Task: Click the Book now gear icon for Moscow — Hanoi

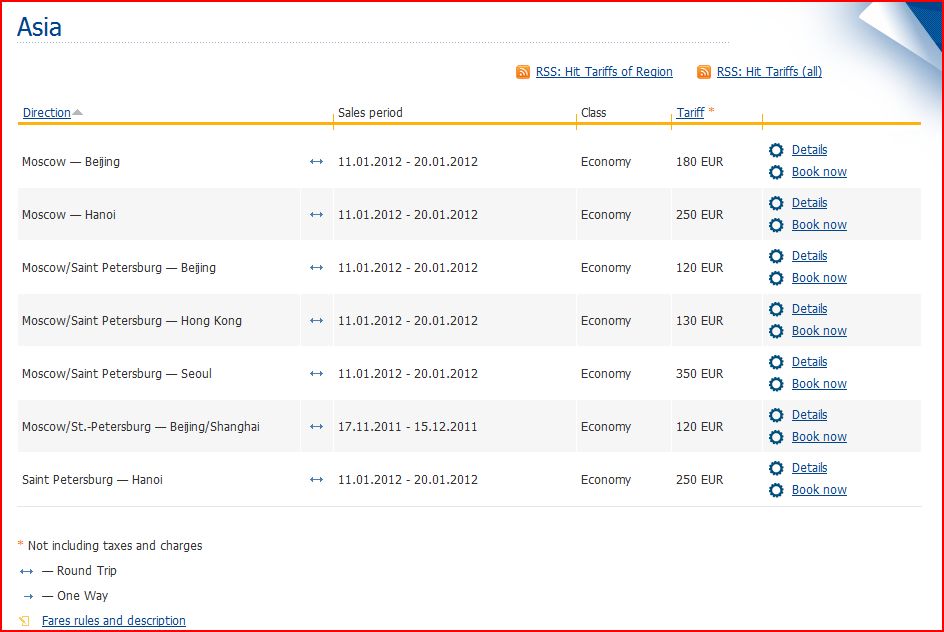Action: [x=776, y=225]
